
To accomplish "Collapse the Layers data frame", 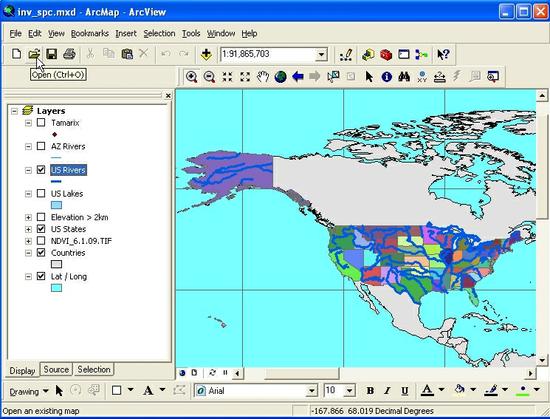I will click(14, 111).
